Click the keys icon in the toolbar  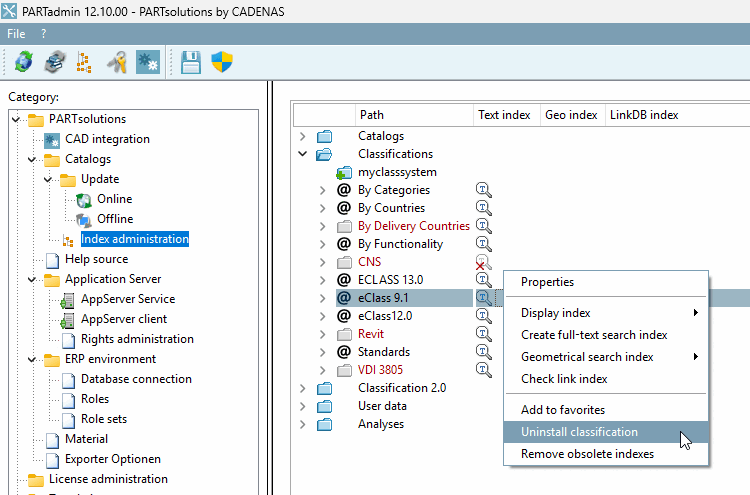117,62
